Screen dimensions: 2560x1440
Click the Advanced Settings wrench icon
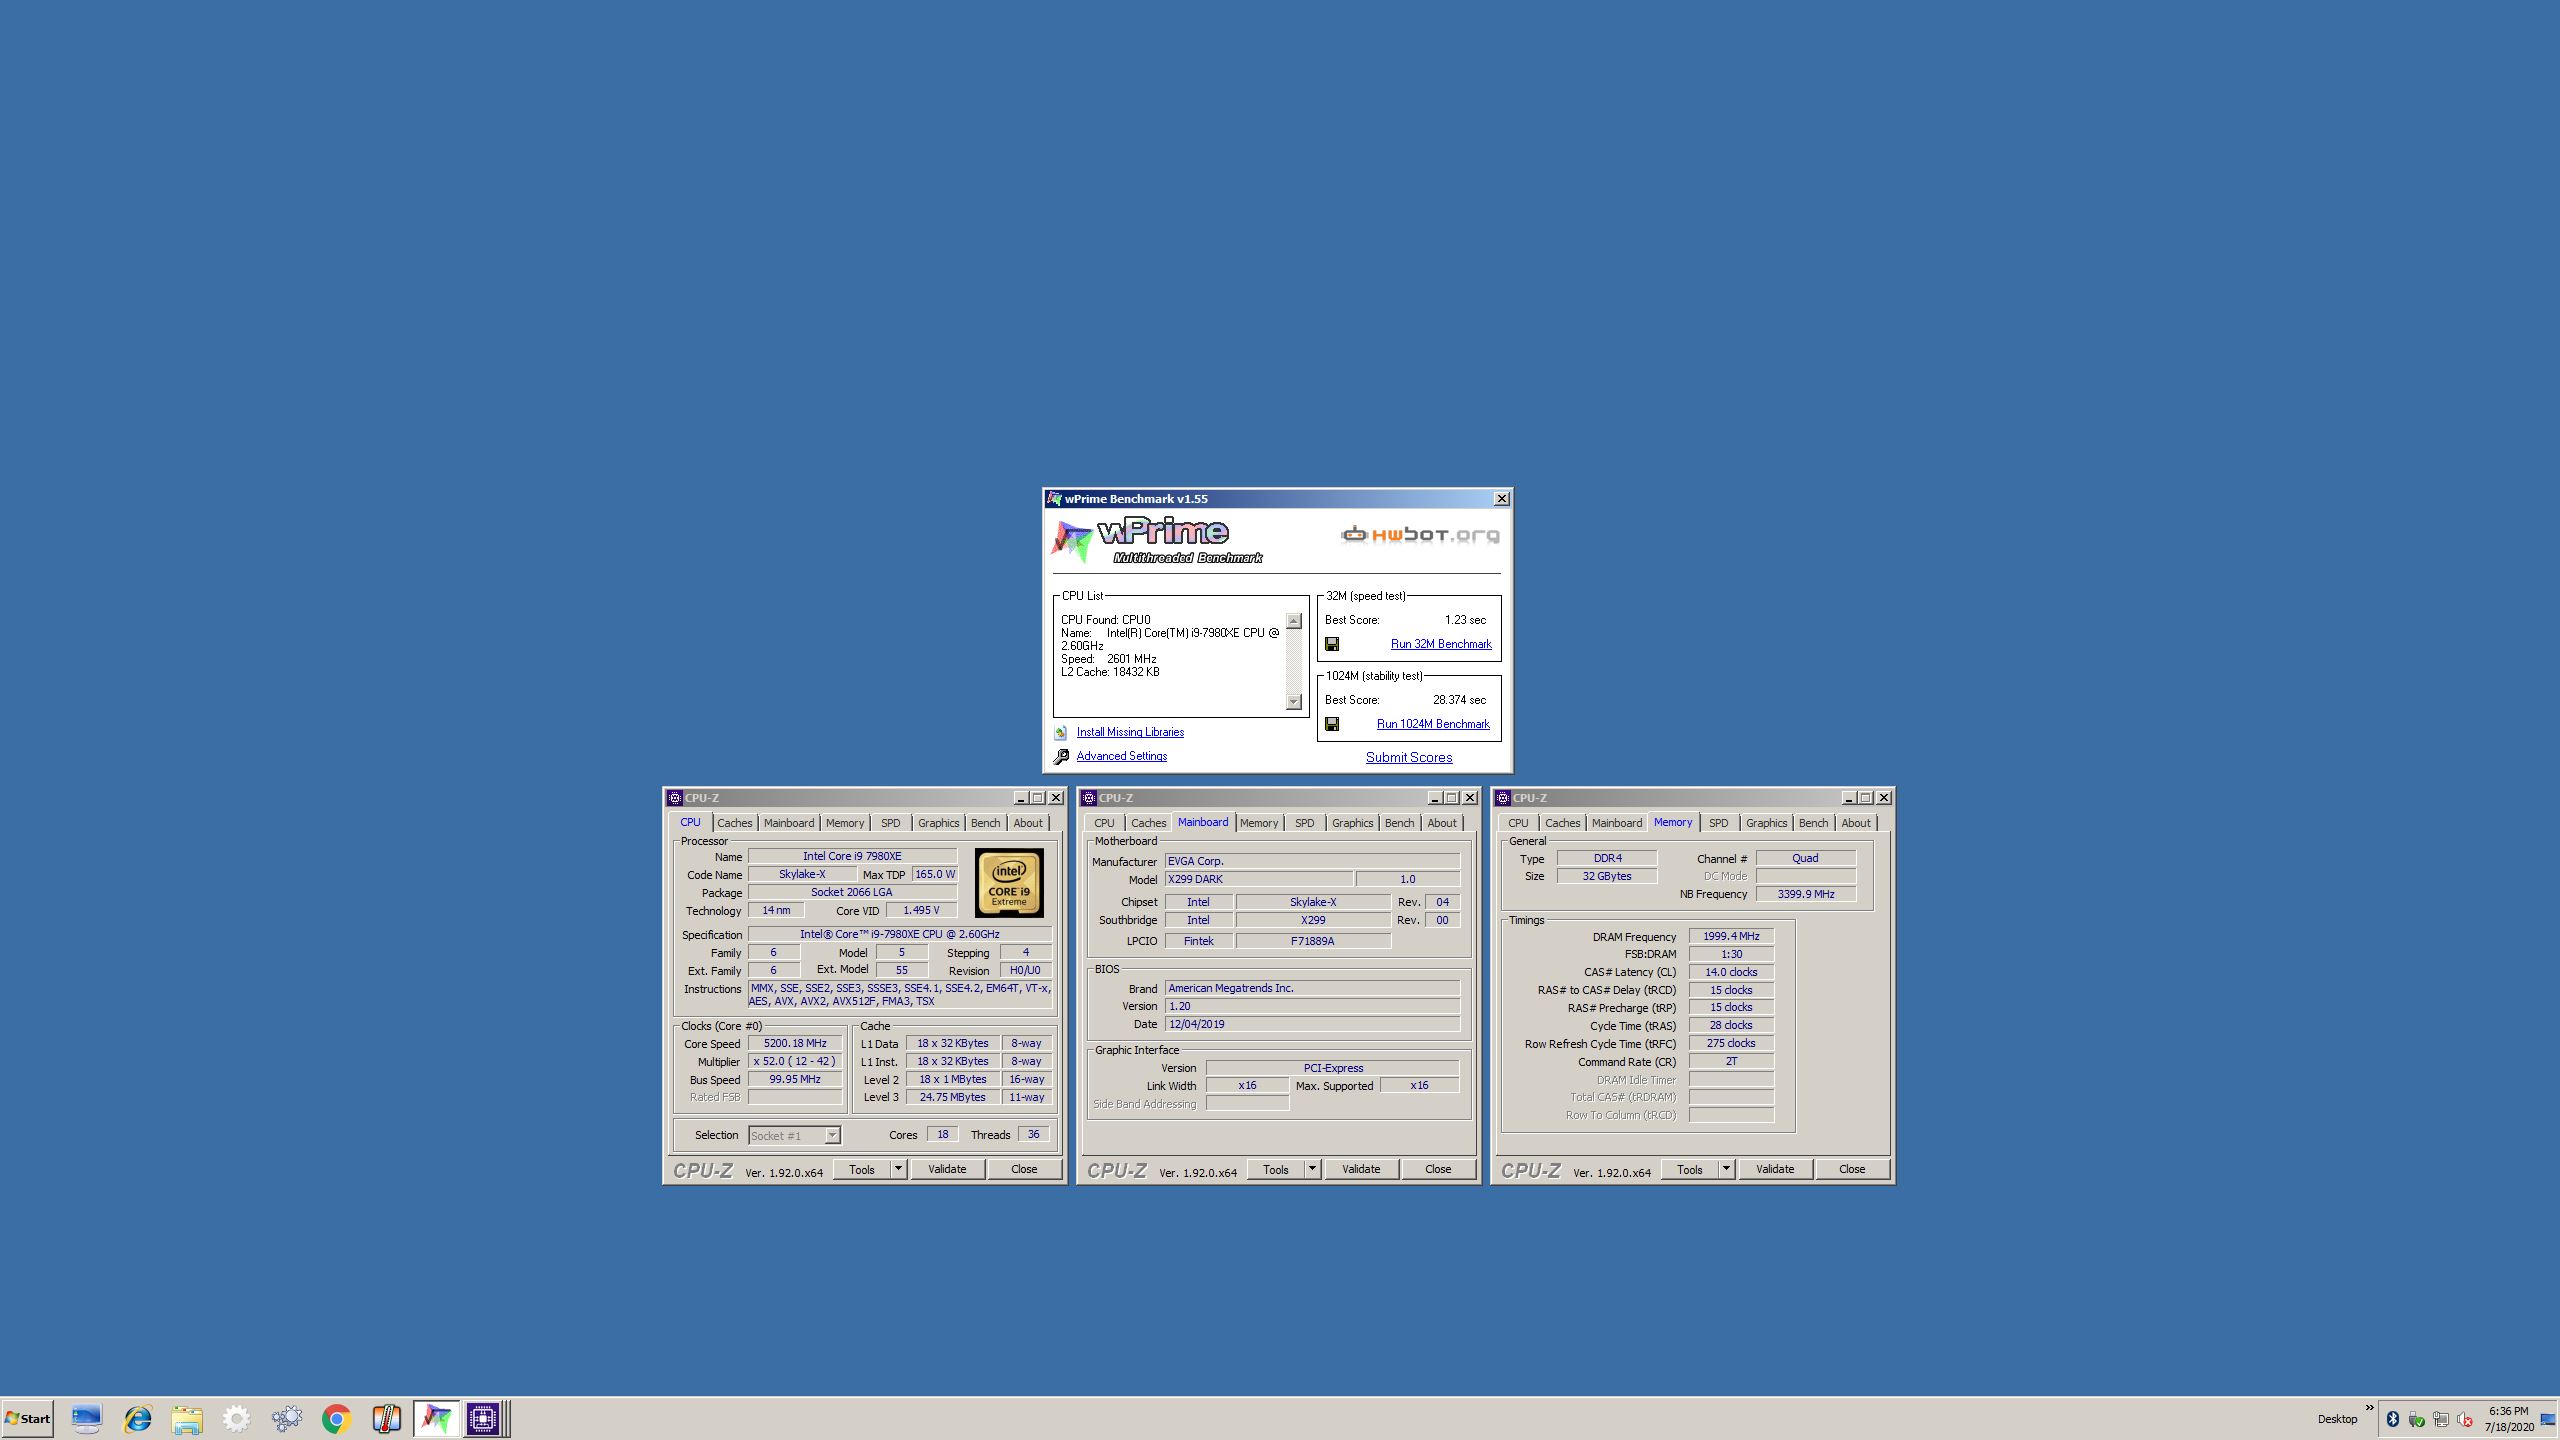coord(1061,757)
